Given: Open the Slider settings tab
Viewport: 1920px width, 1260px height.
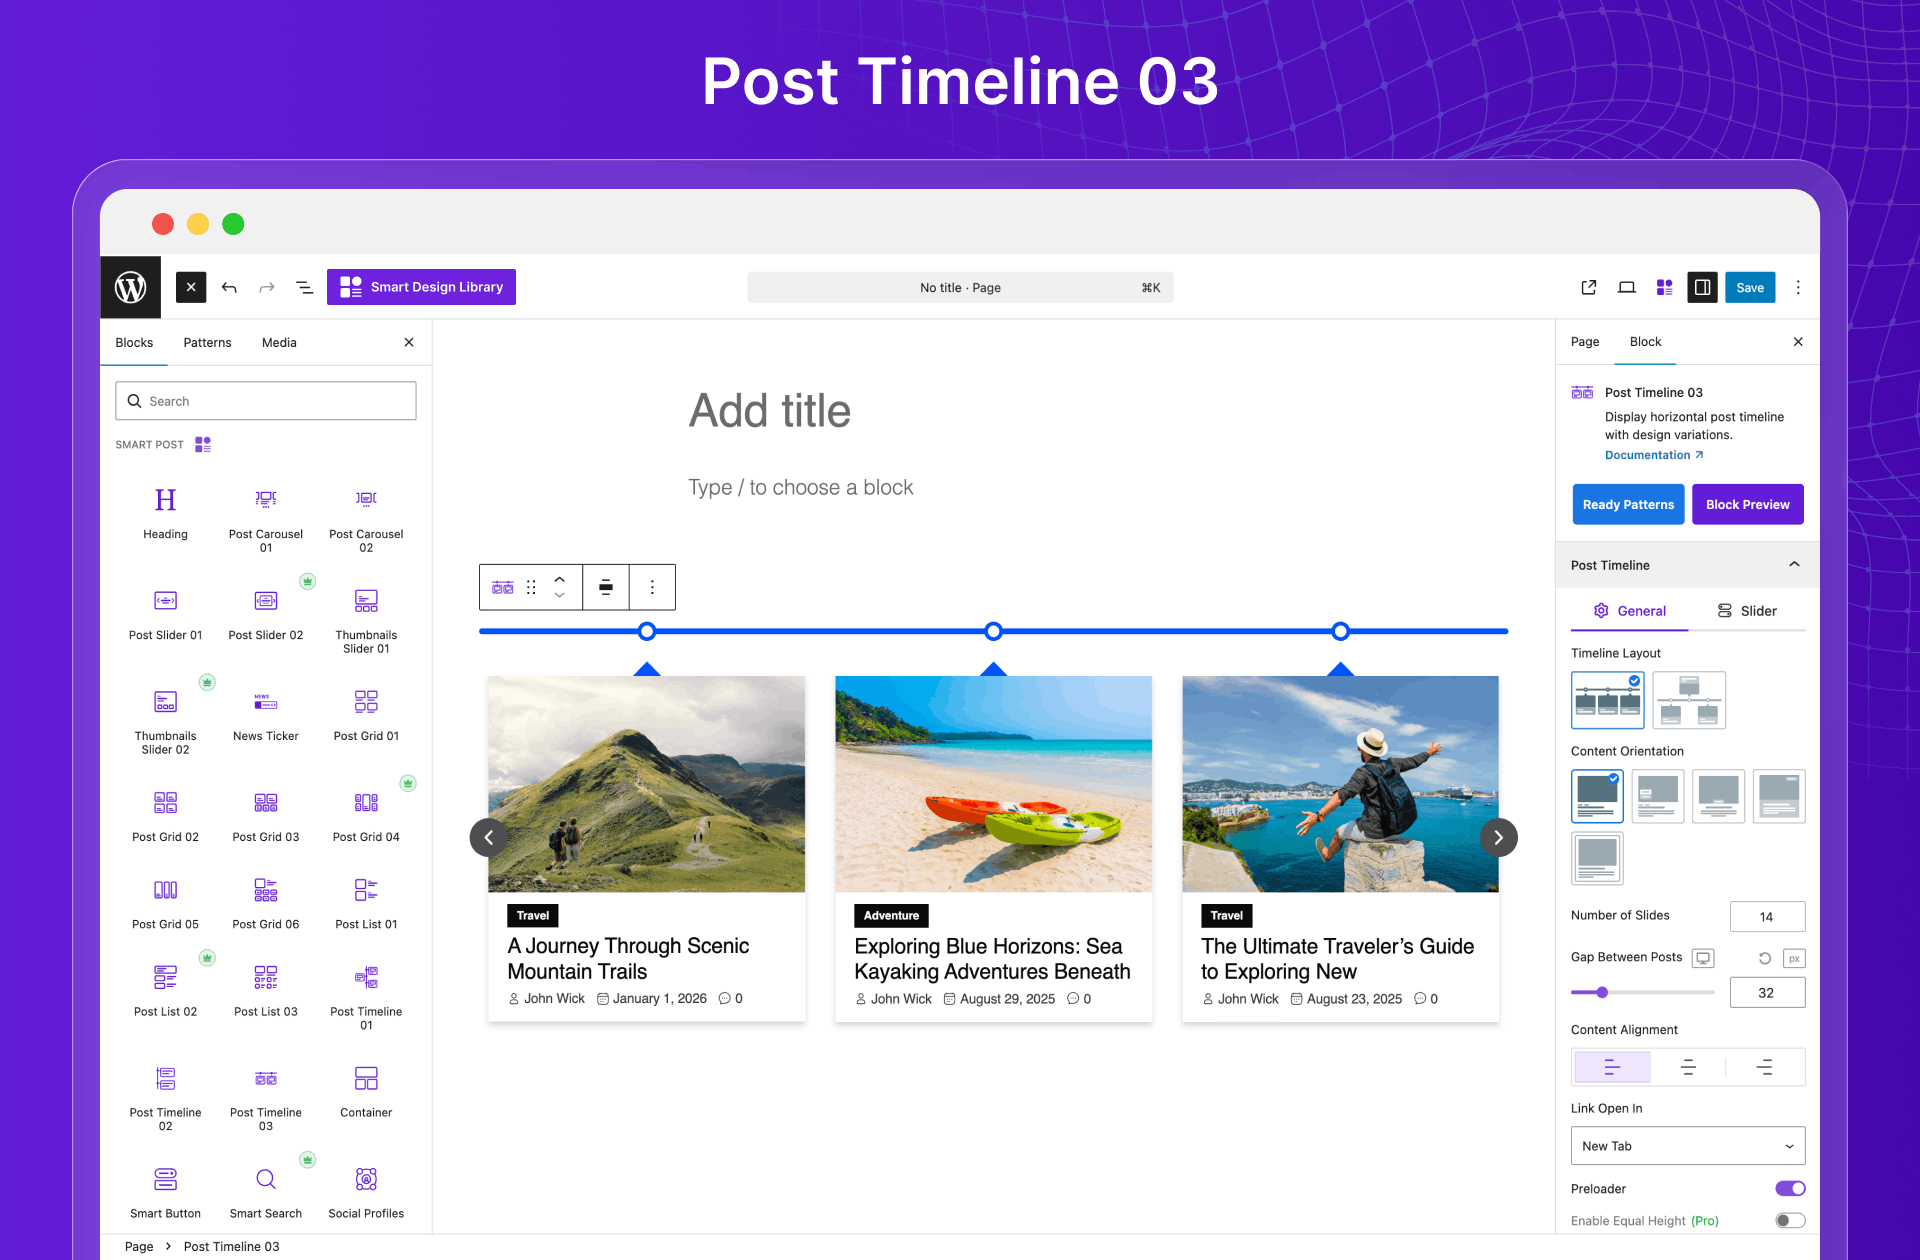Looking at the screenshot, I should tap(1747, 611).
